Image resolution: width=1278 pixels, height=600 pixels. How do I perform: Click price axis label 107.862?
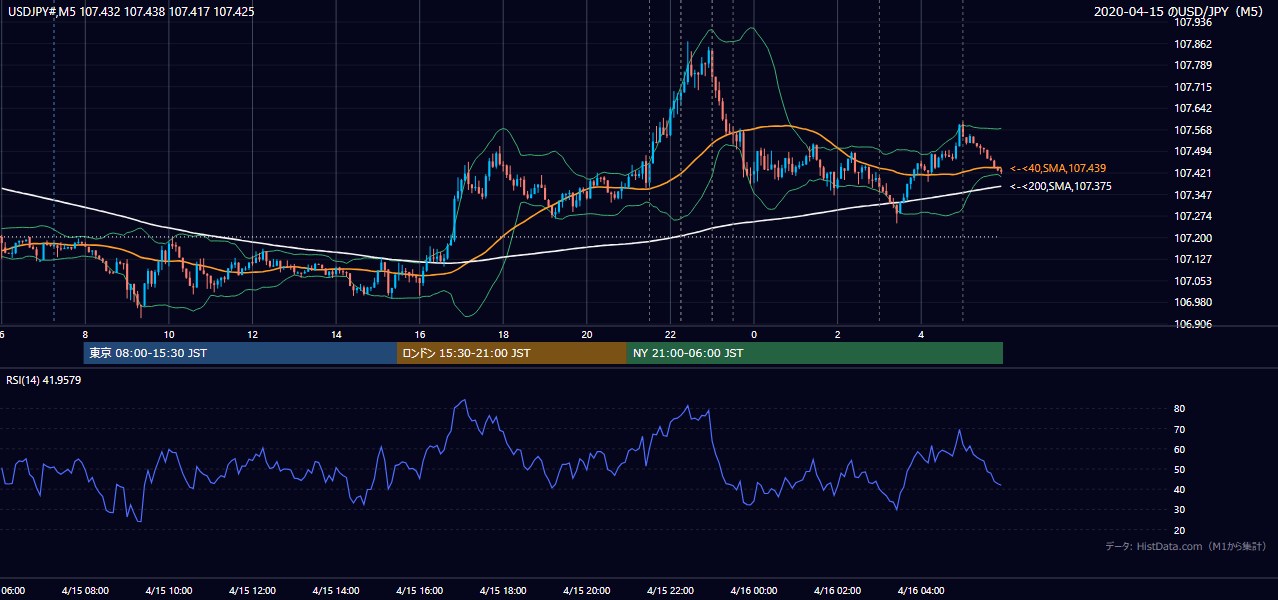click(x=1193, y=44)
